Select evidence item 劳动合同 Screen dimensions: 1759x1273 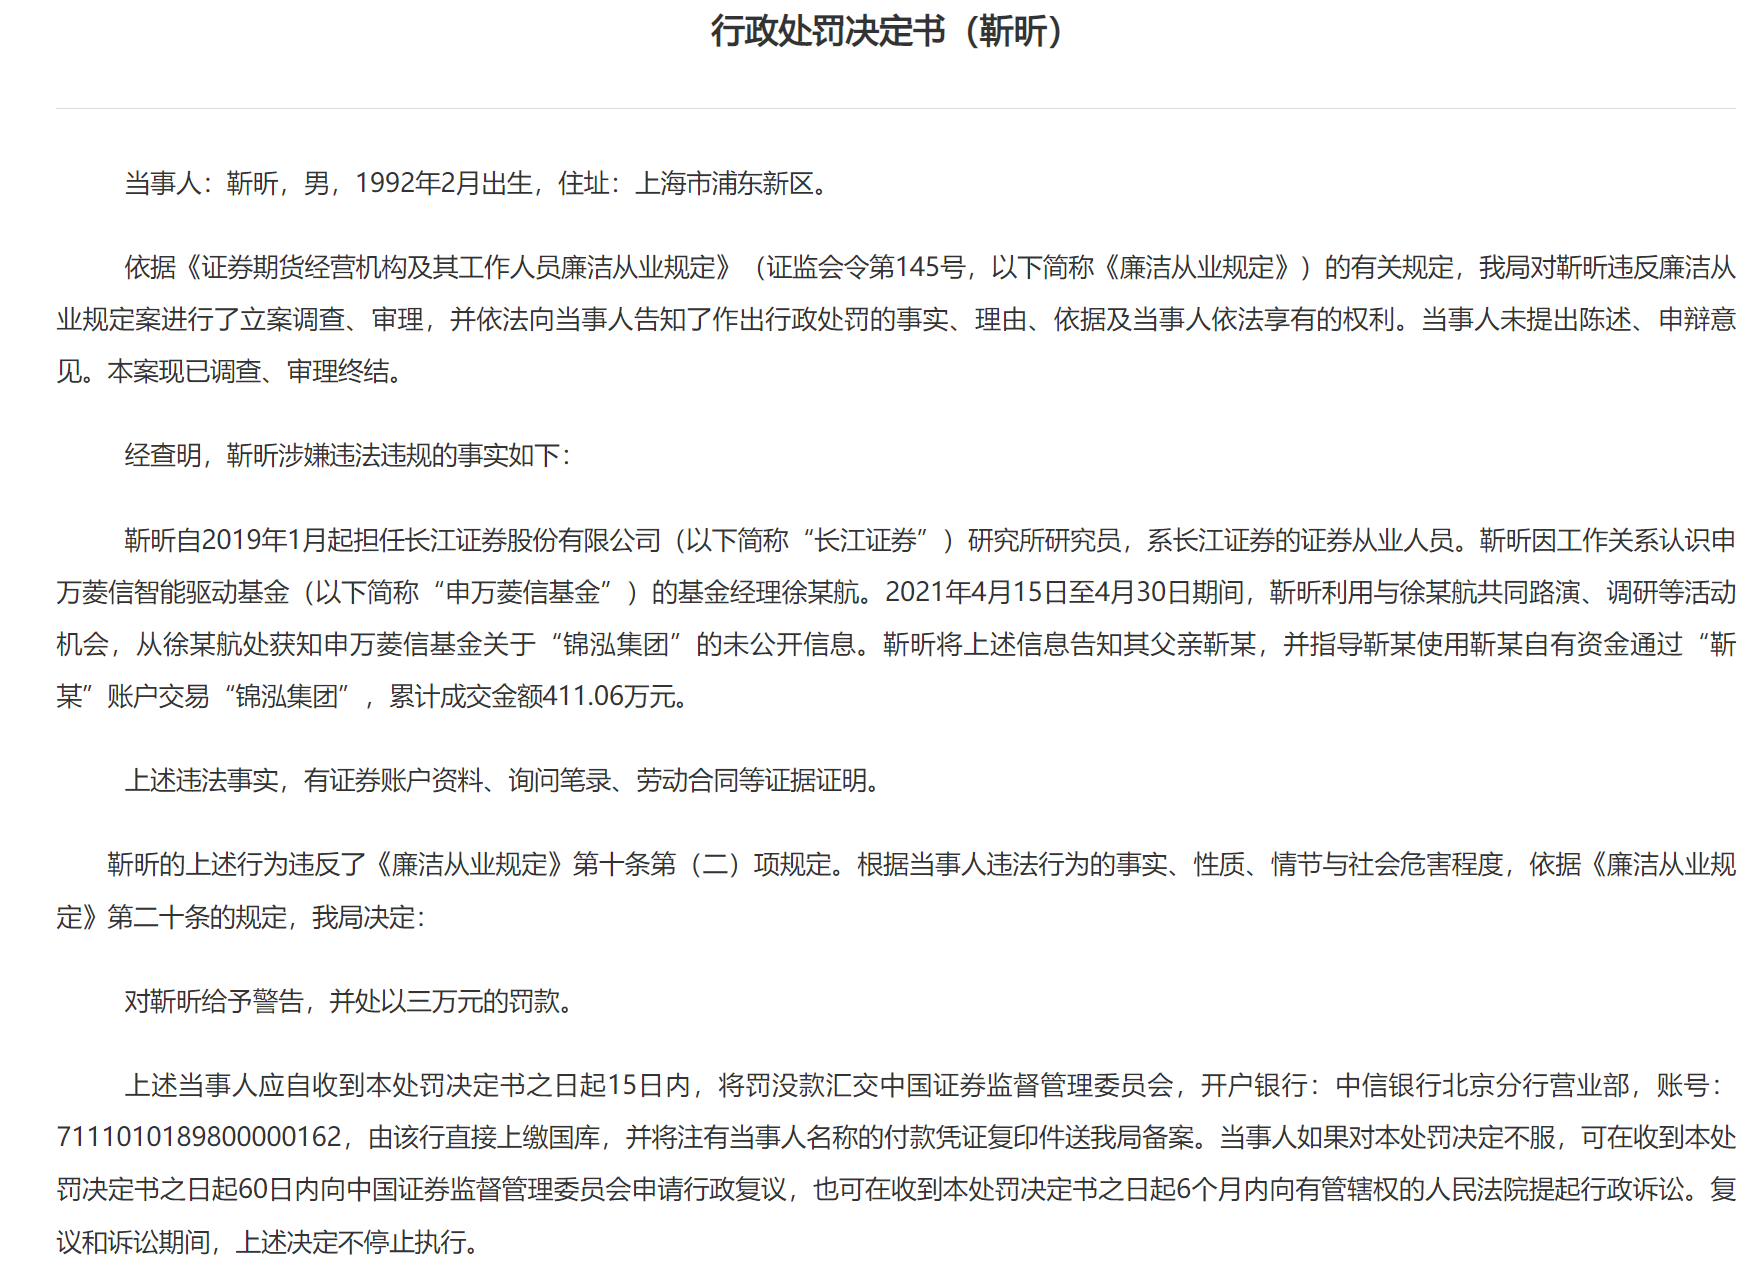point(687,780)
